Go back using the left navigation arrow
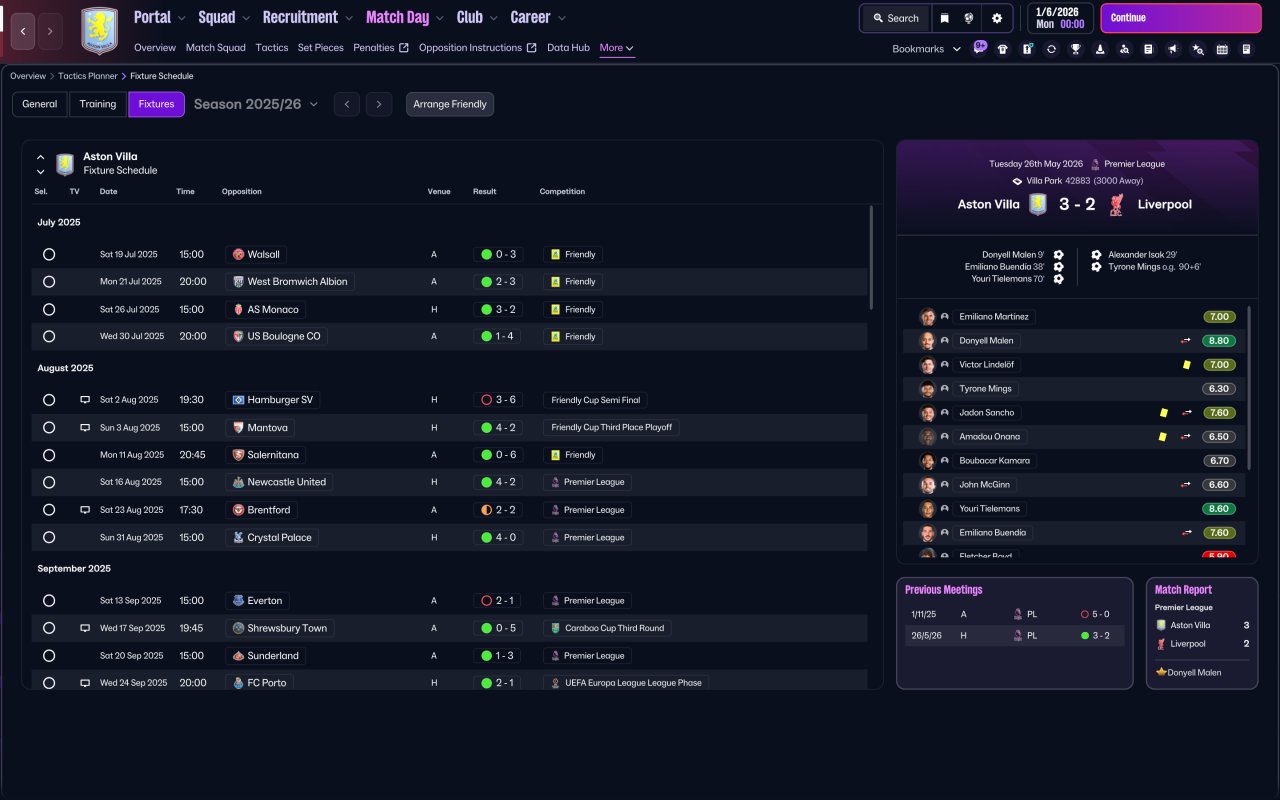The image size is (1280, 800). click(x=24, y=31)
